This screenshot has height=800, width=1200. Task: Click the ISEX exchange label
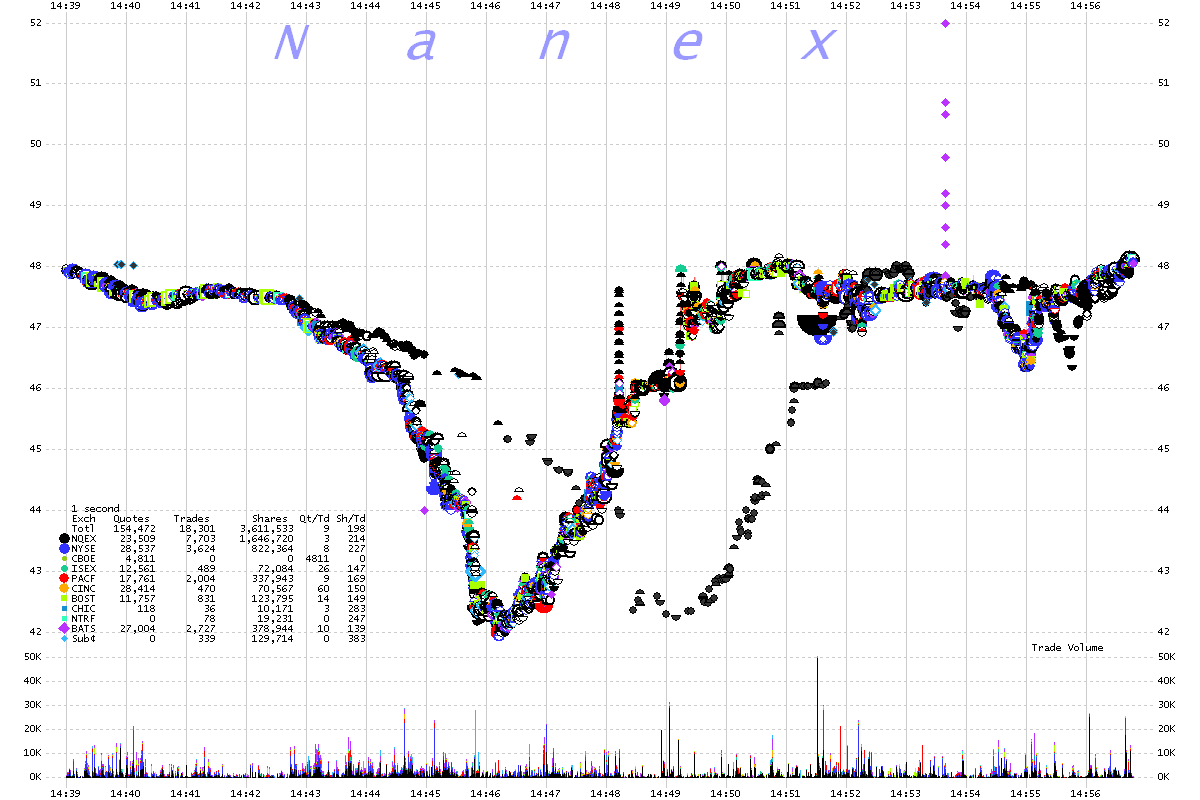(84, 568)
